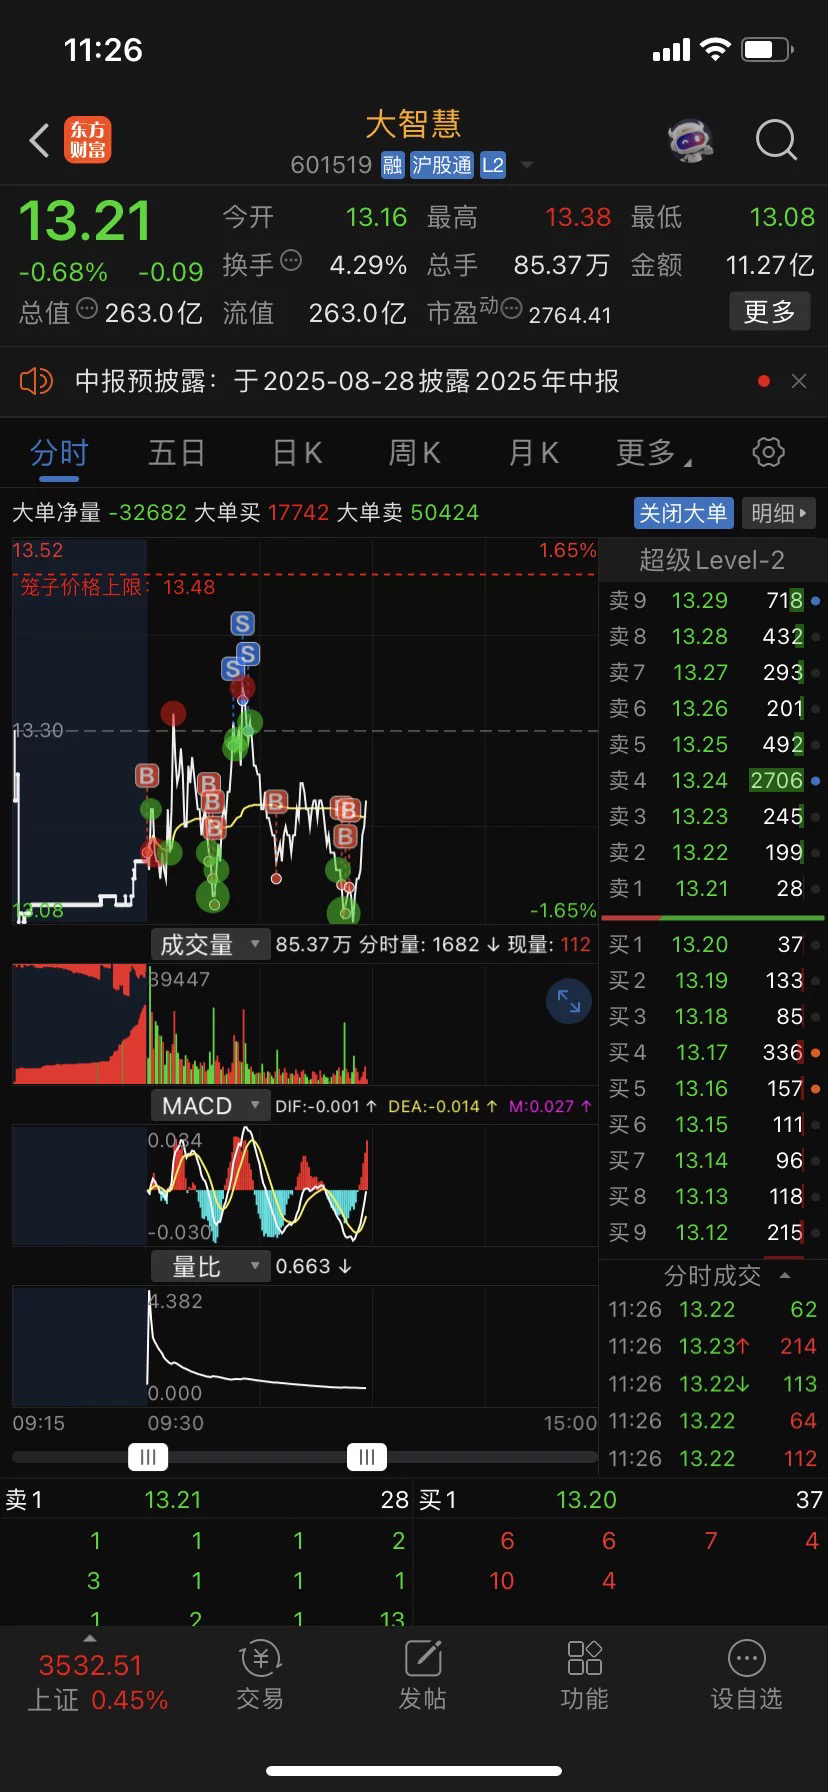This screenshot has width=828, height=1792.
Task: Tap the left time range slider handle
Action: tap(148, 1457)
